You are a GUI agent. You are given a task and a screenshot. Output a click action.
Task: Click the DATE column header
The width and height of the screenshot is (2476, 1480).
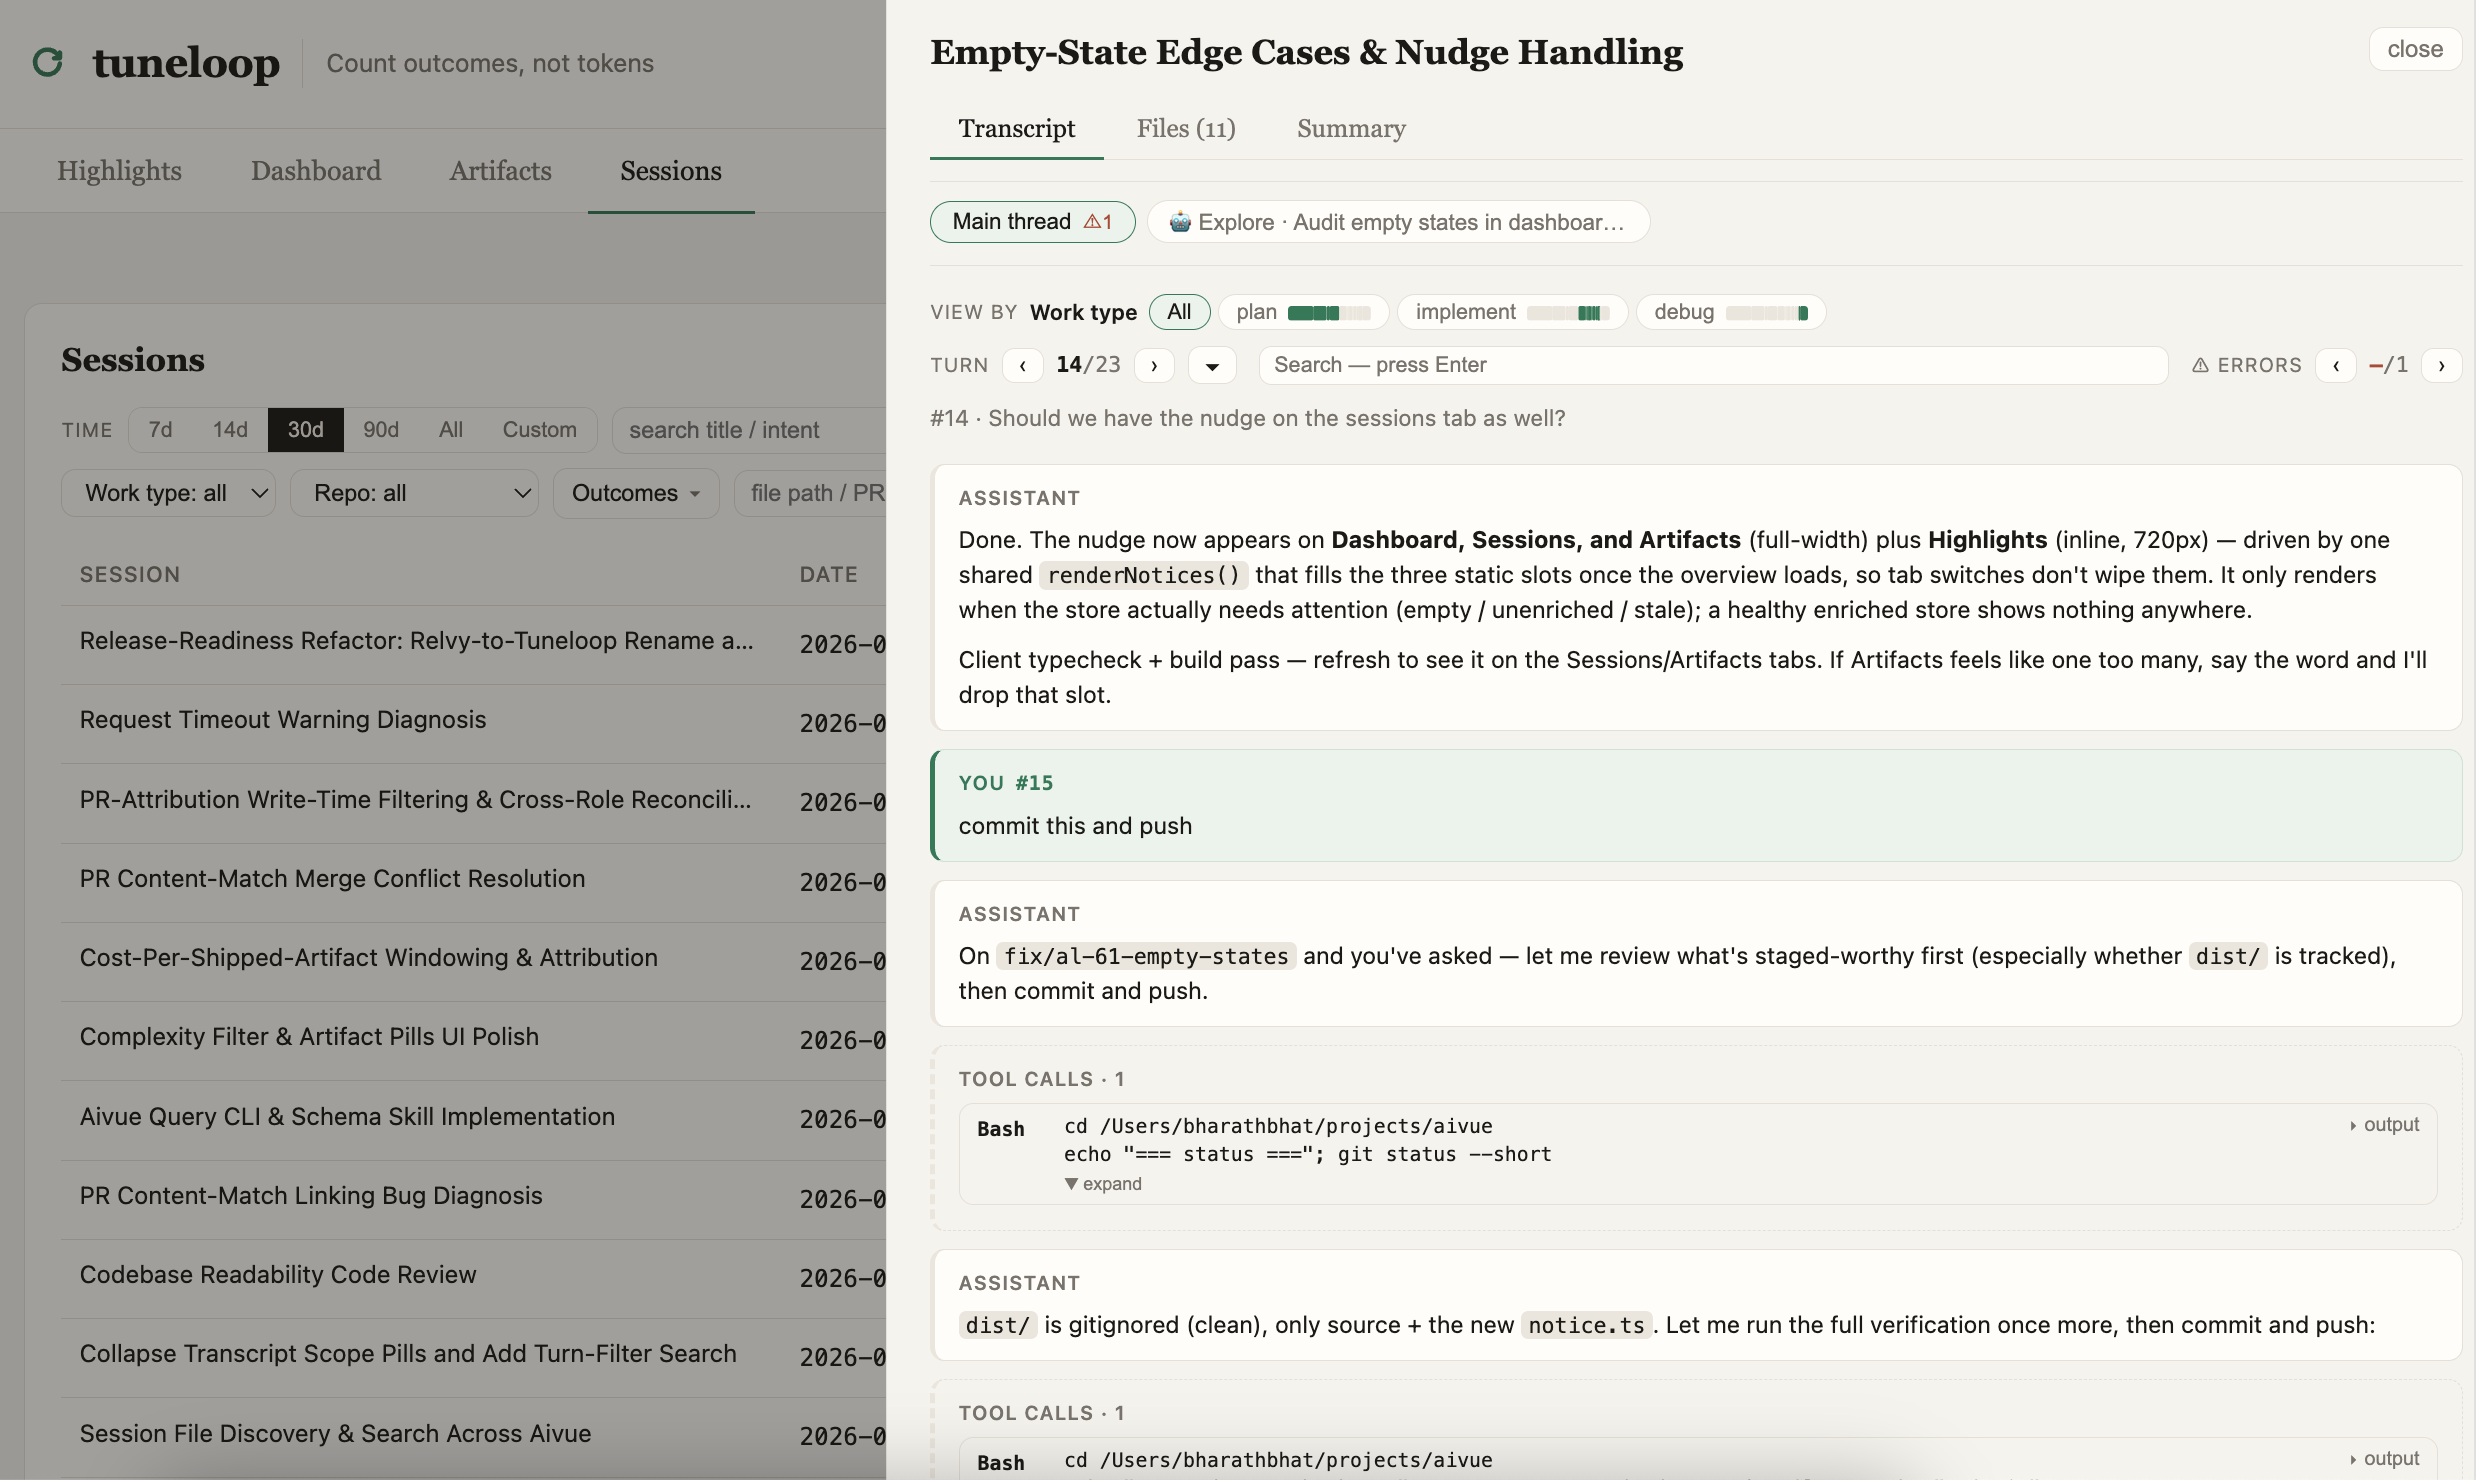point(828,575)
